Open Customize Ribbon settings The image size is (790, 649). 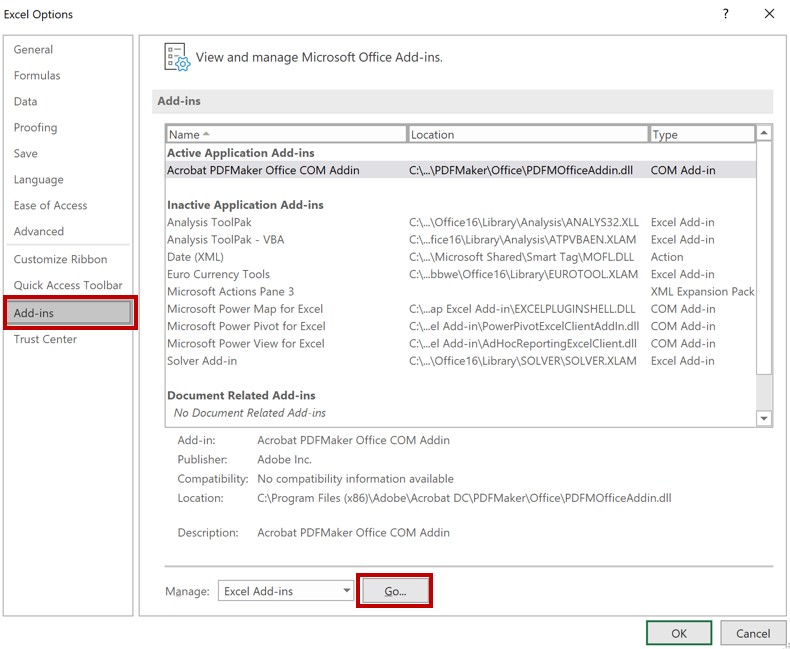click(x=61, y=260)
